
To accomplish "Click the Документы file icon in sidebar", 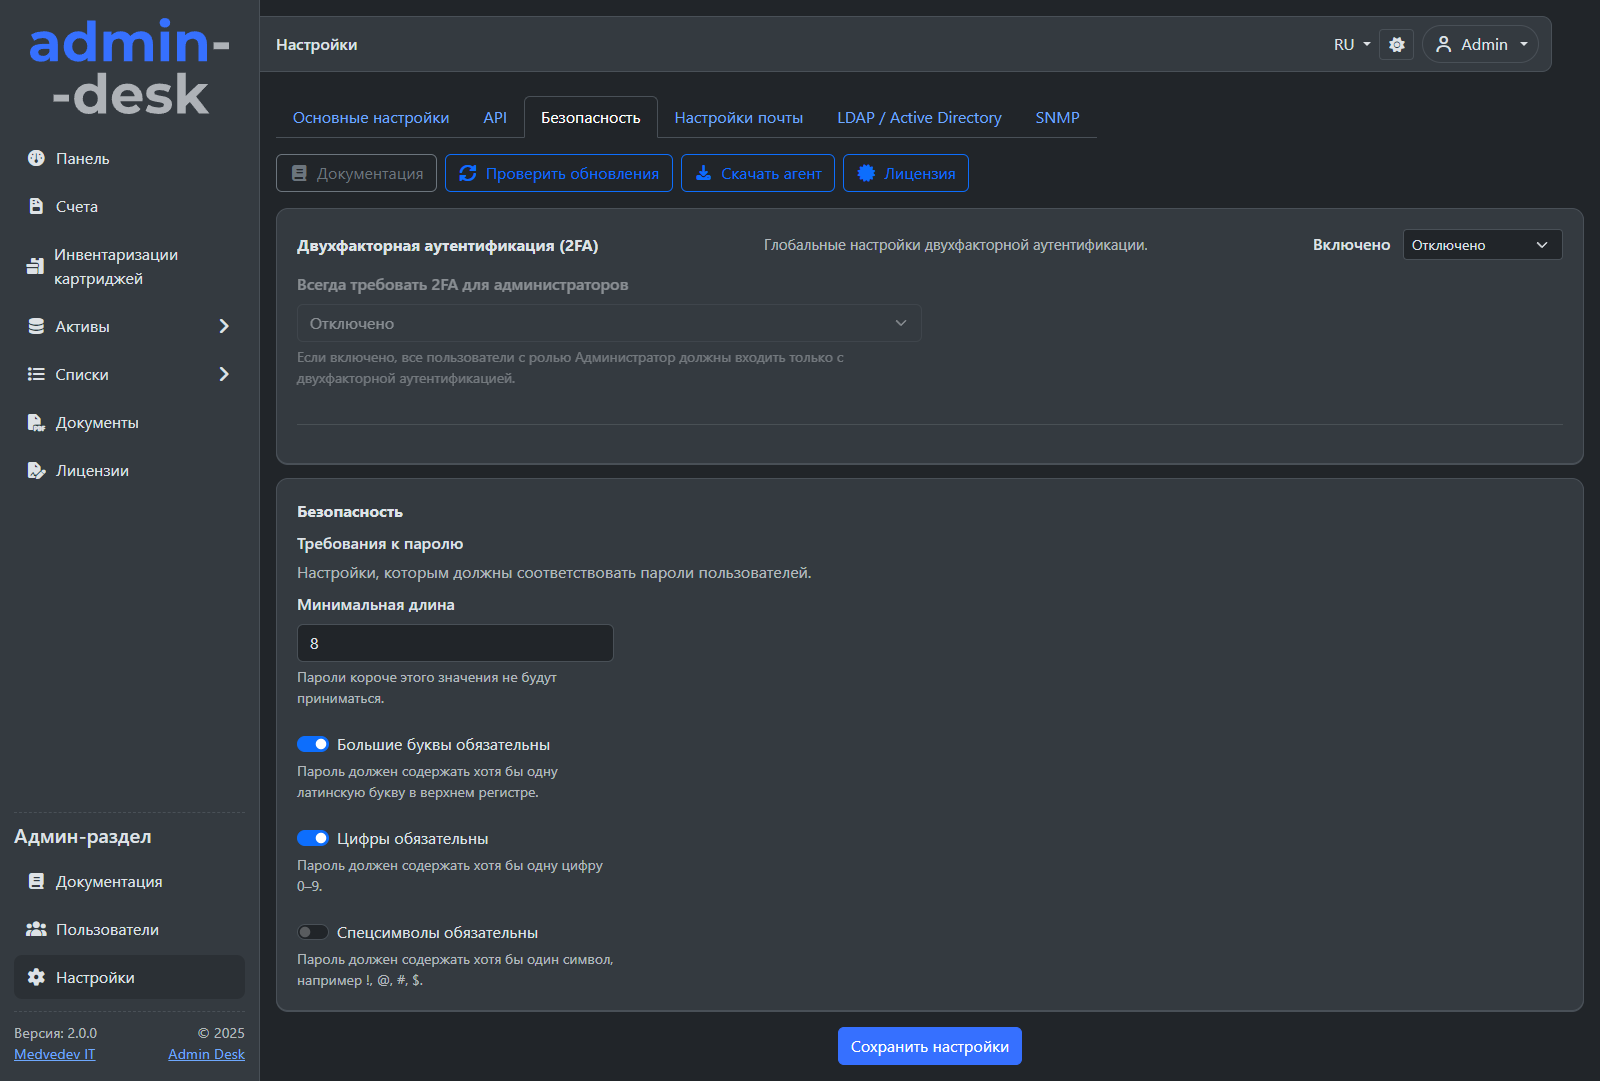I will coord(36,422).
